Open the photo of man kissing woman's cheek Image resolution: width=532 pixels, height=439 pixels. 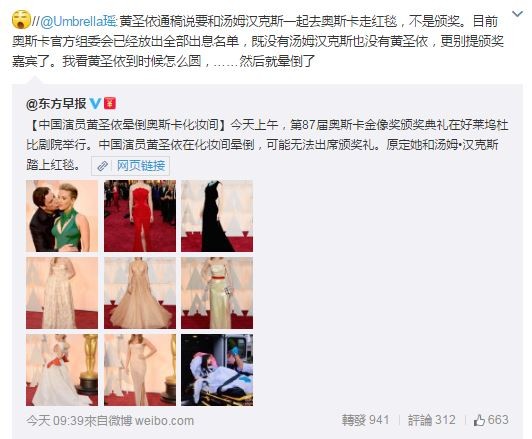pos(62,216)
